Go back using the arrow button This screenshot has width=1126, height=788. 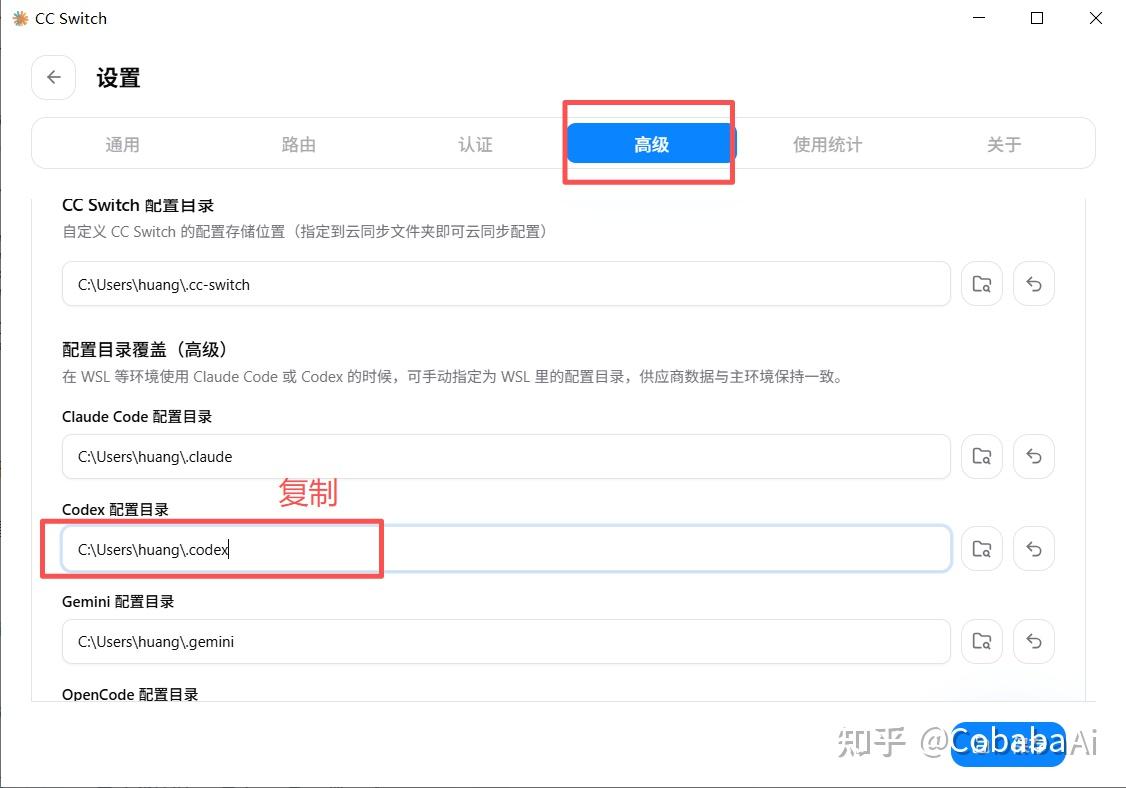coord(54,78)
